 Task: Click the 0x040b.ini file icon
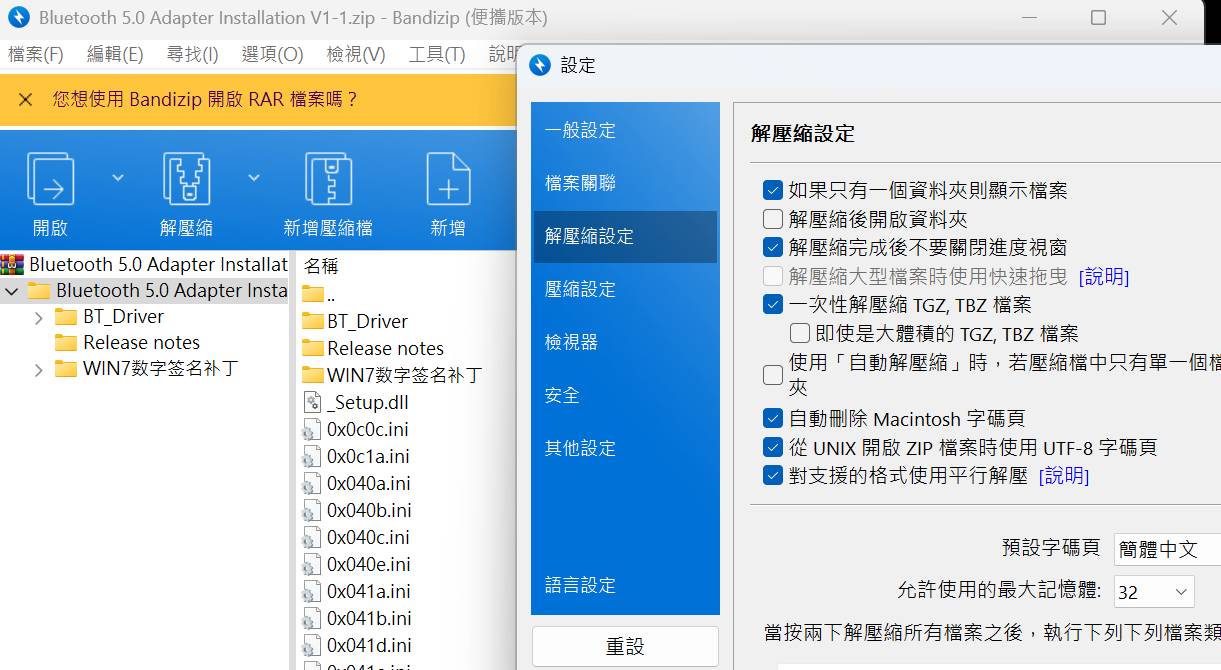point(312,510)
